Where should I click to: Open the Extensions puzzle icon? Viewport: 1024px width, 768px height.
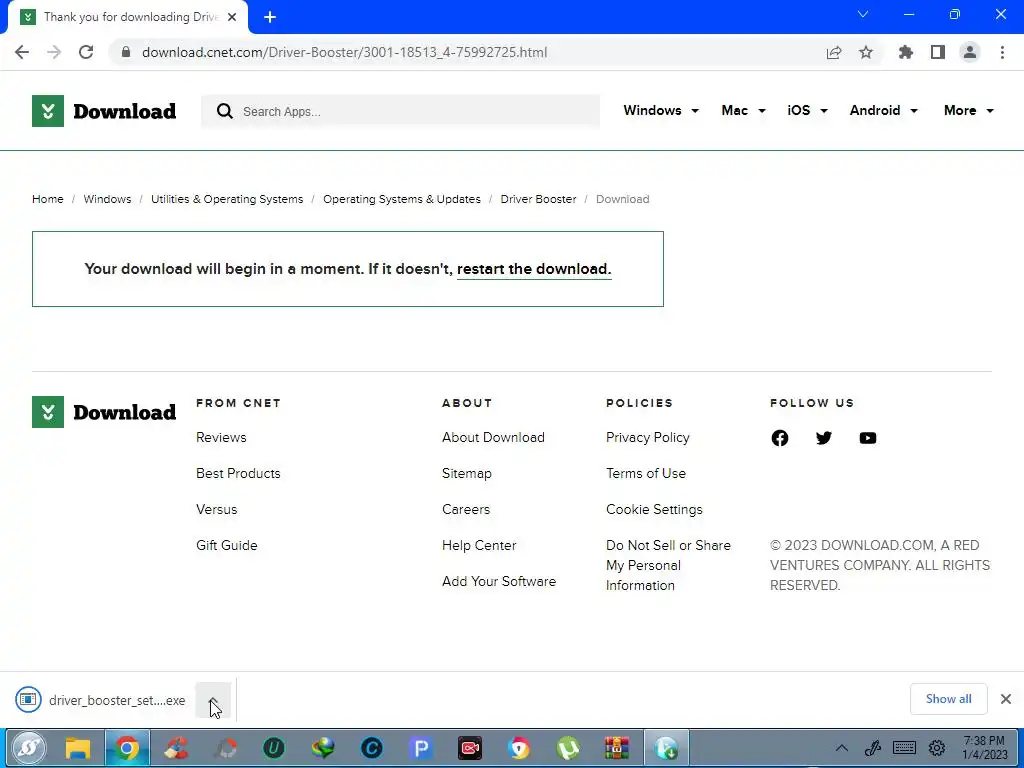906,52
